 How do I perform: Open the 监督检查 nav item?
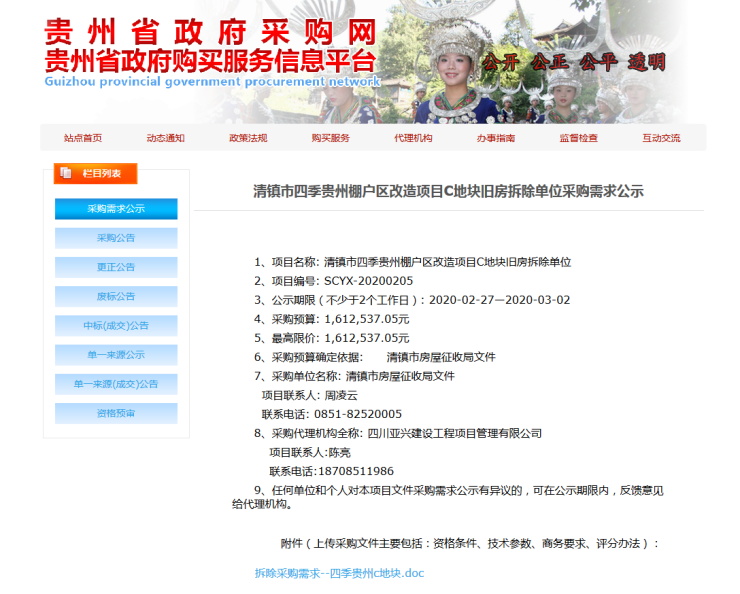[579, 138]
